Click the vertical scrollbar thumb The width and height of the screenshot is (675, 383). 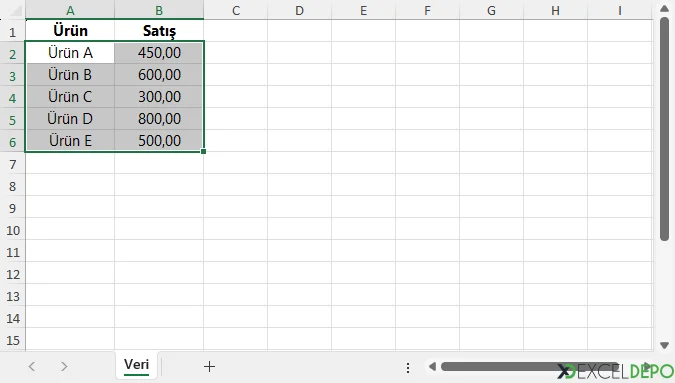tap(664, 129)
